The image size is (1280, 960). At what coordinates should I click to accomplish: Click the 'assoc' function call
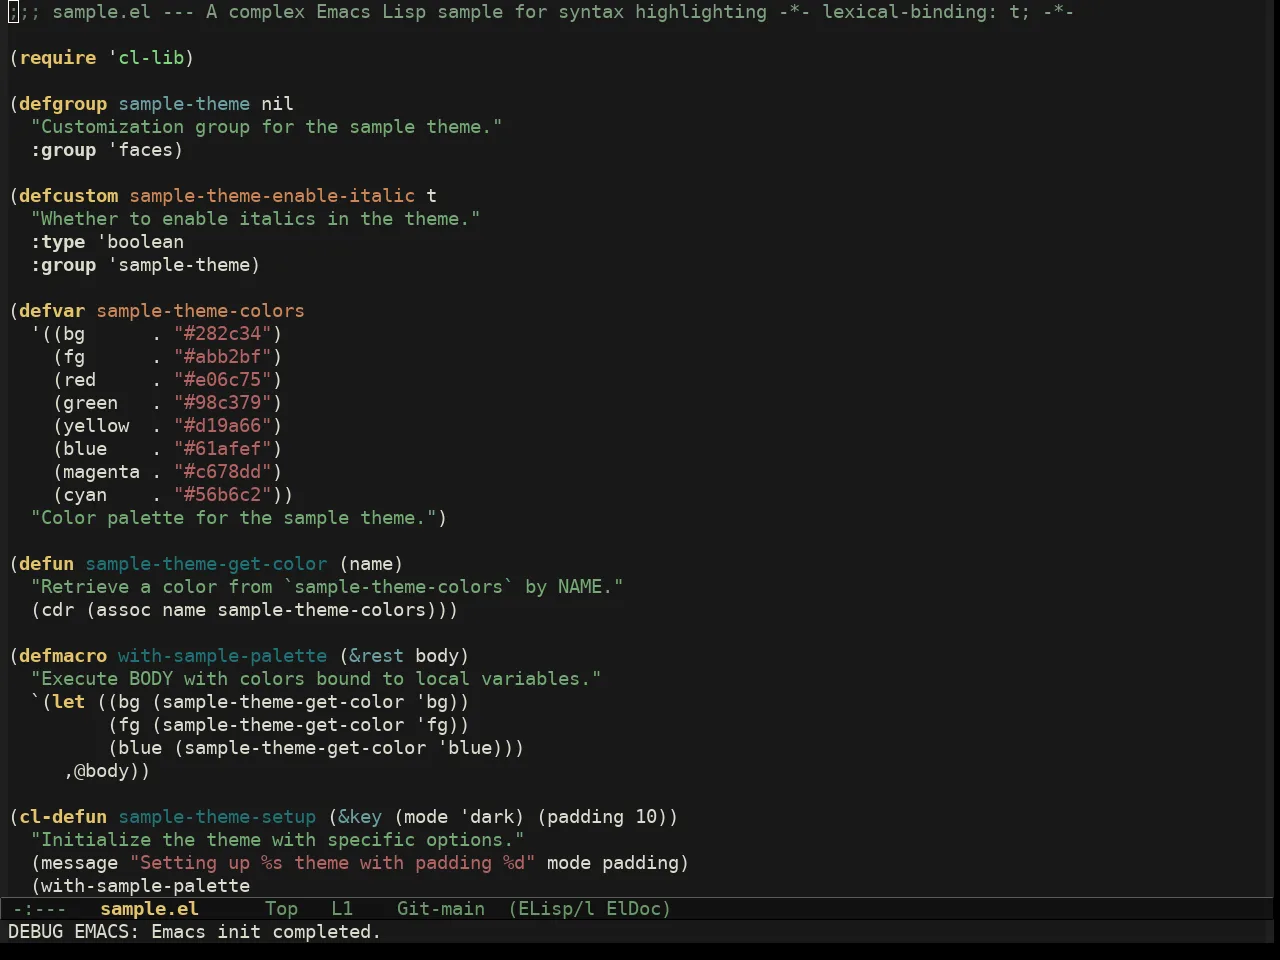coord(123,609)
